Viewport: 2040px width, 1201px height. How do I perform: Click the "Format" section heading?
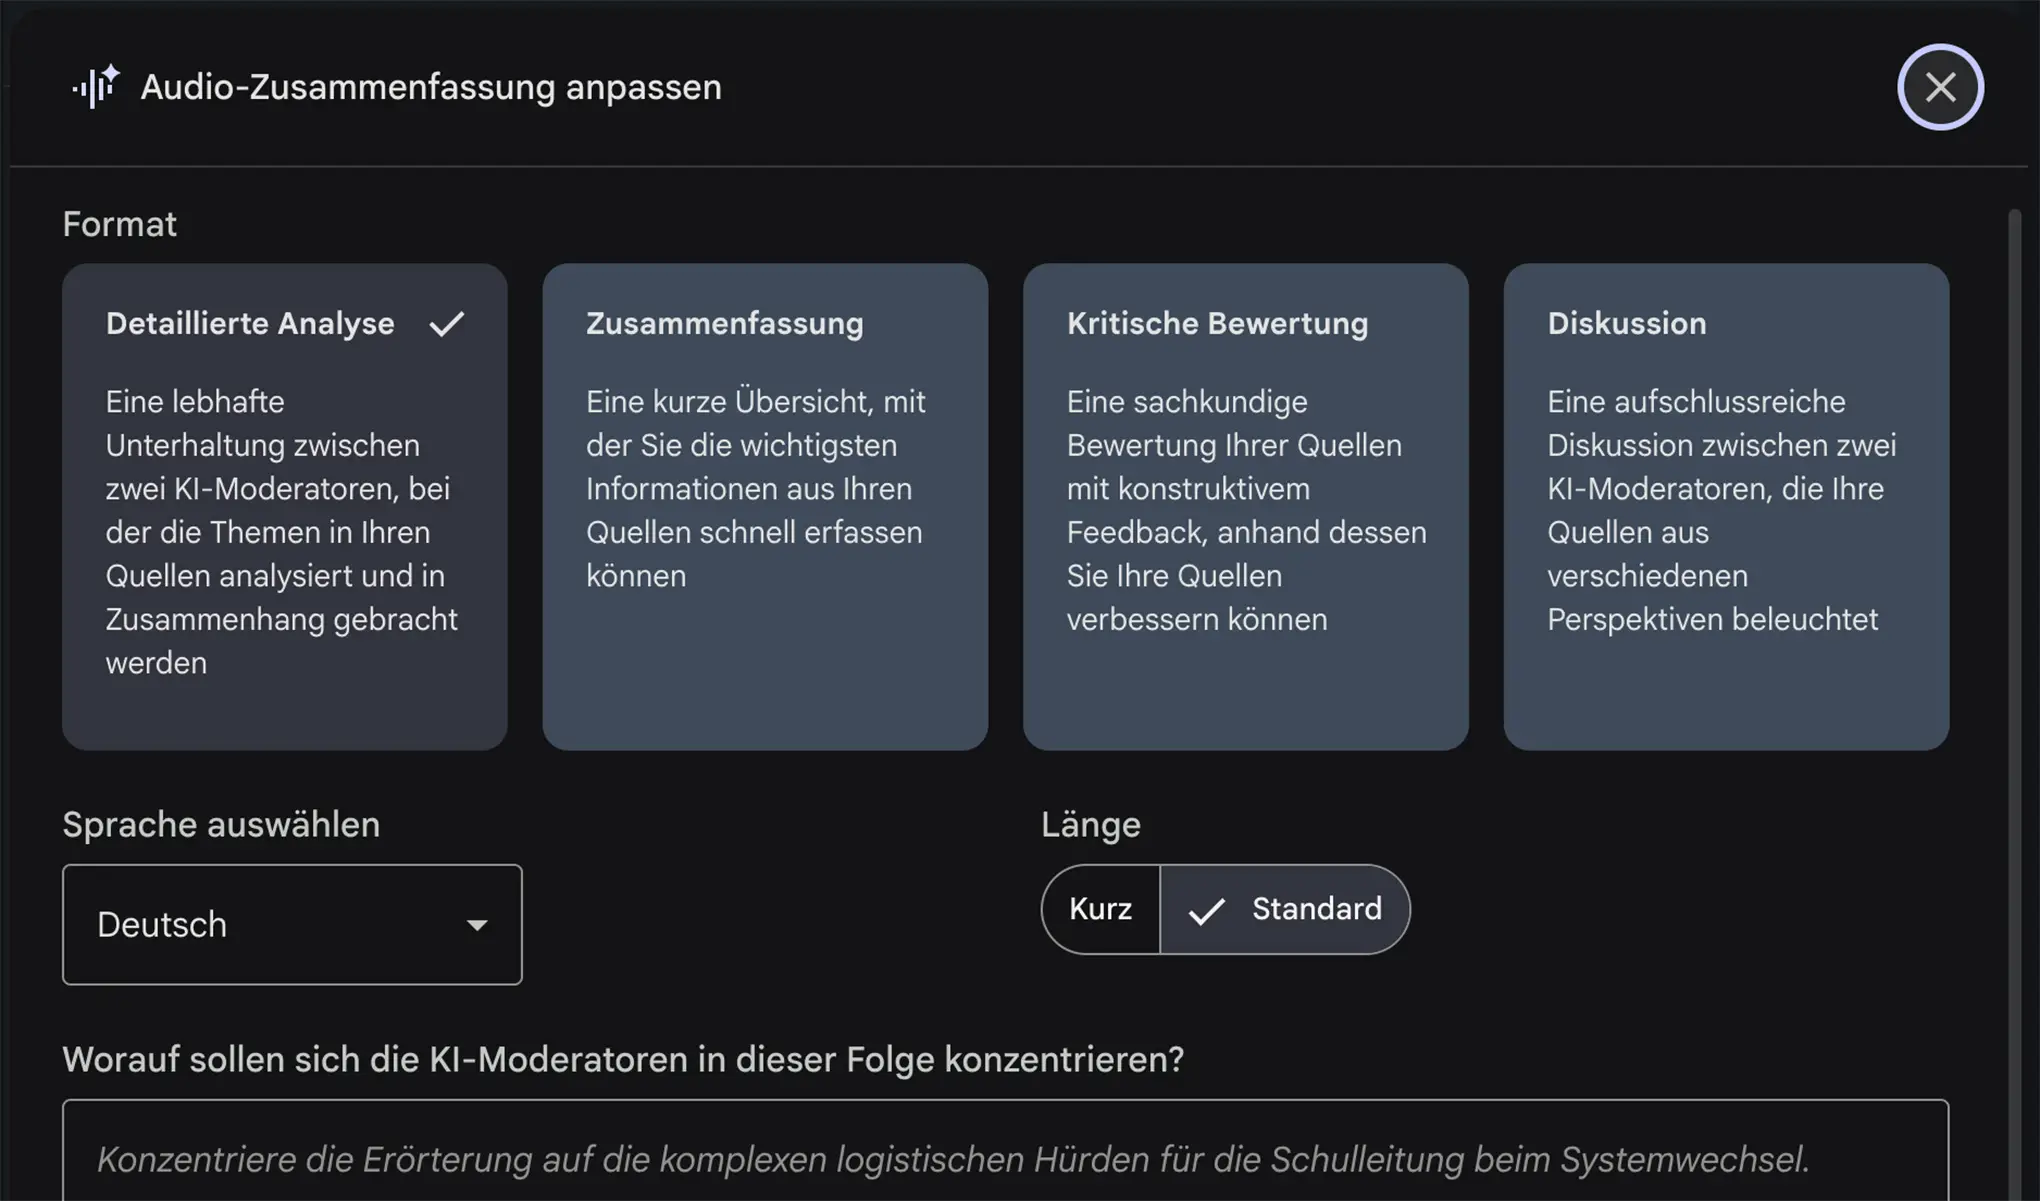coord(119,224)
